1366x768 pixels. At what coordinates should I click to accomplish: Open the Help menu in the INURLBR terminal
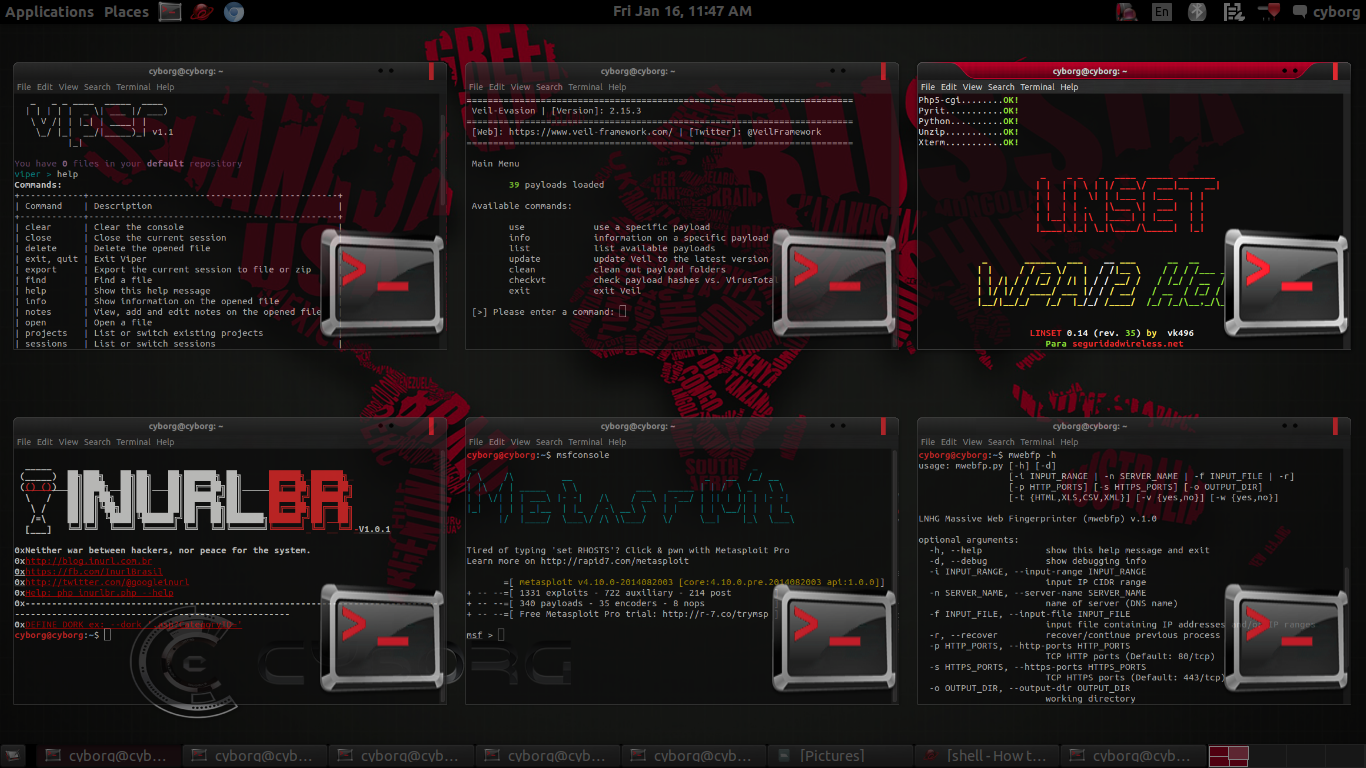pos(165,441)
